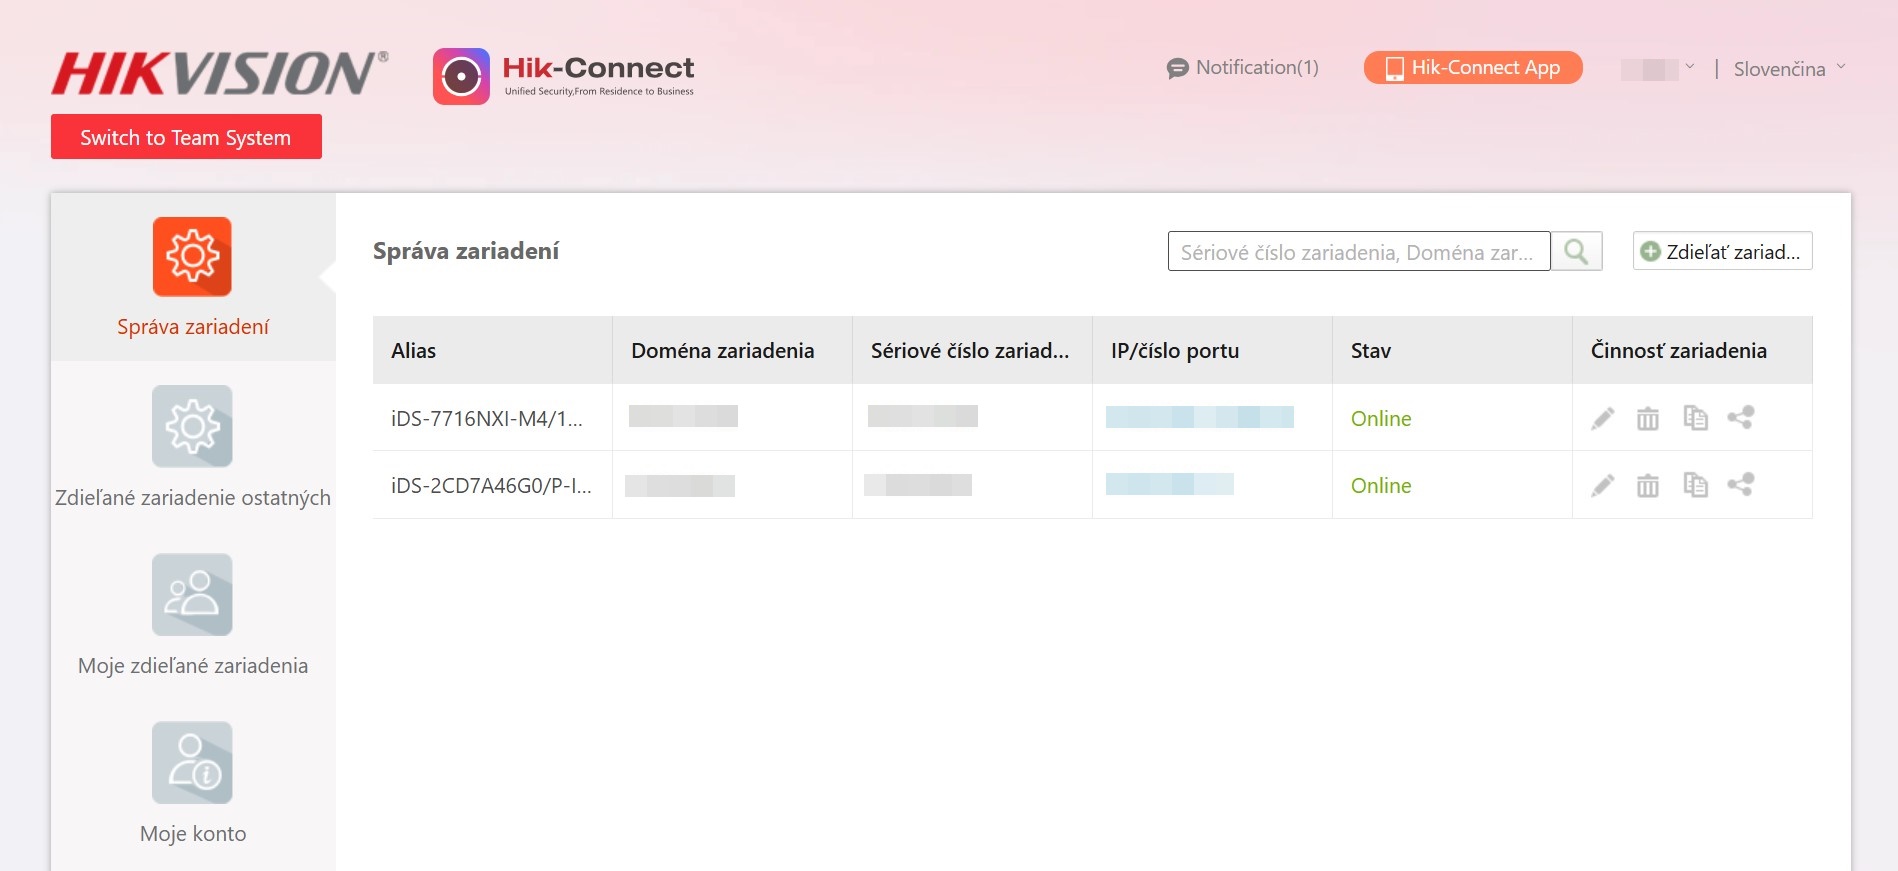The image size is (1898, 871).
Task: Focus the device serial number search field
Action: point(1358,251)
